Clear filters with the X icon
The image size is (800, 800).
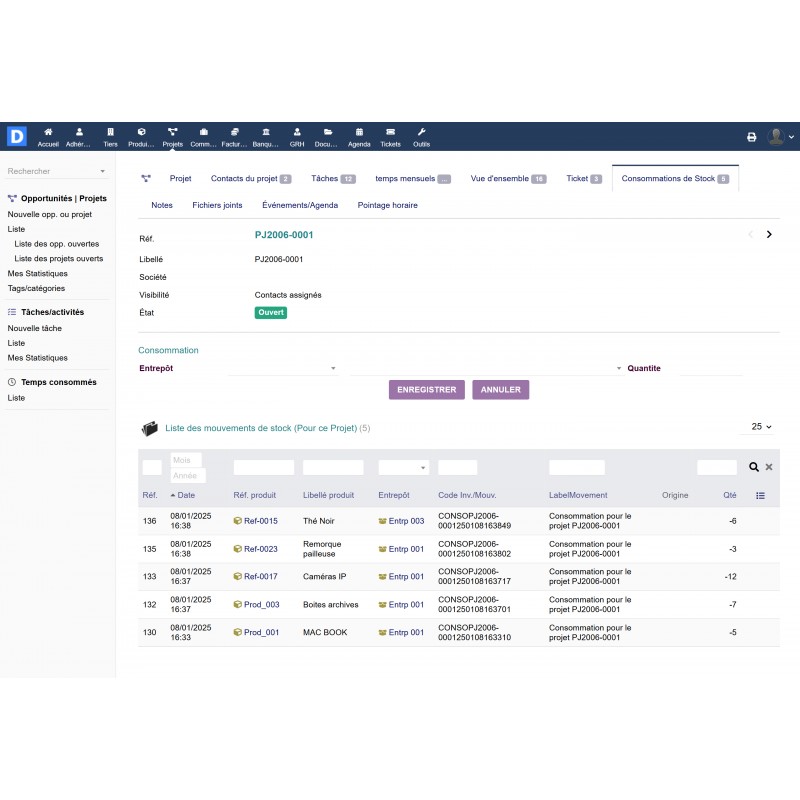pyautogui.click(x=769, y=467)
